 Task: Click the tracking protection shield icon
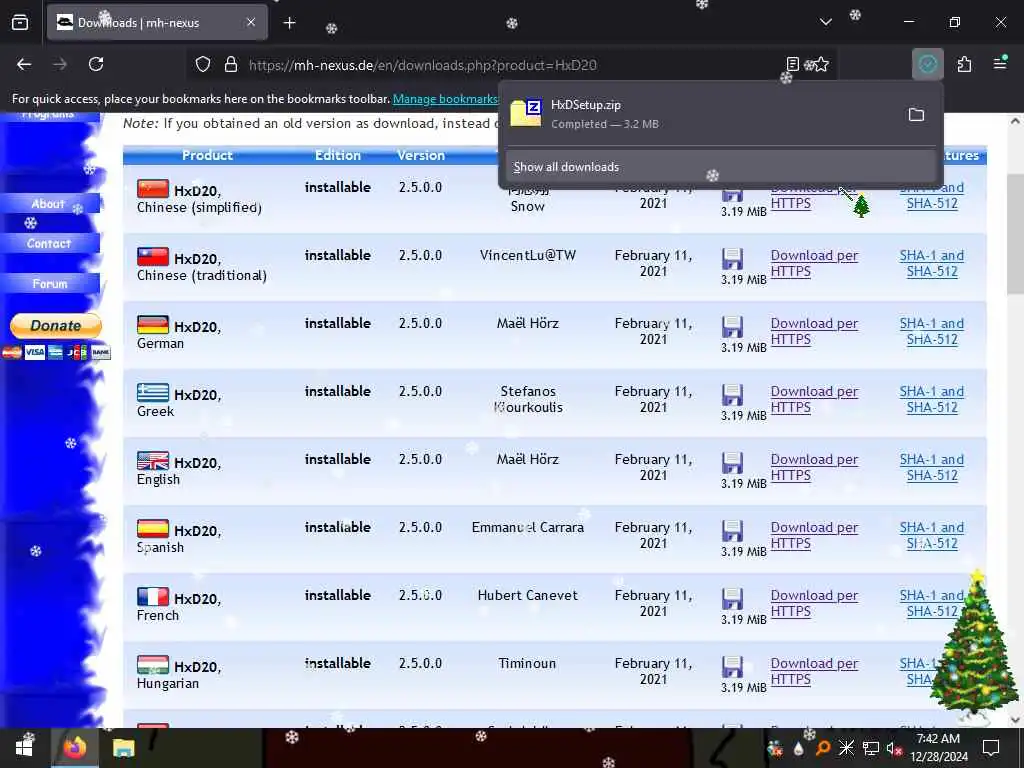click(x=203, y=65)
